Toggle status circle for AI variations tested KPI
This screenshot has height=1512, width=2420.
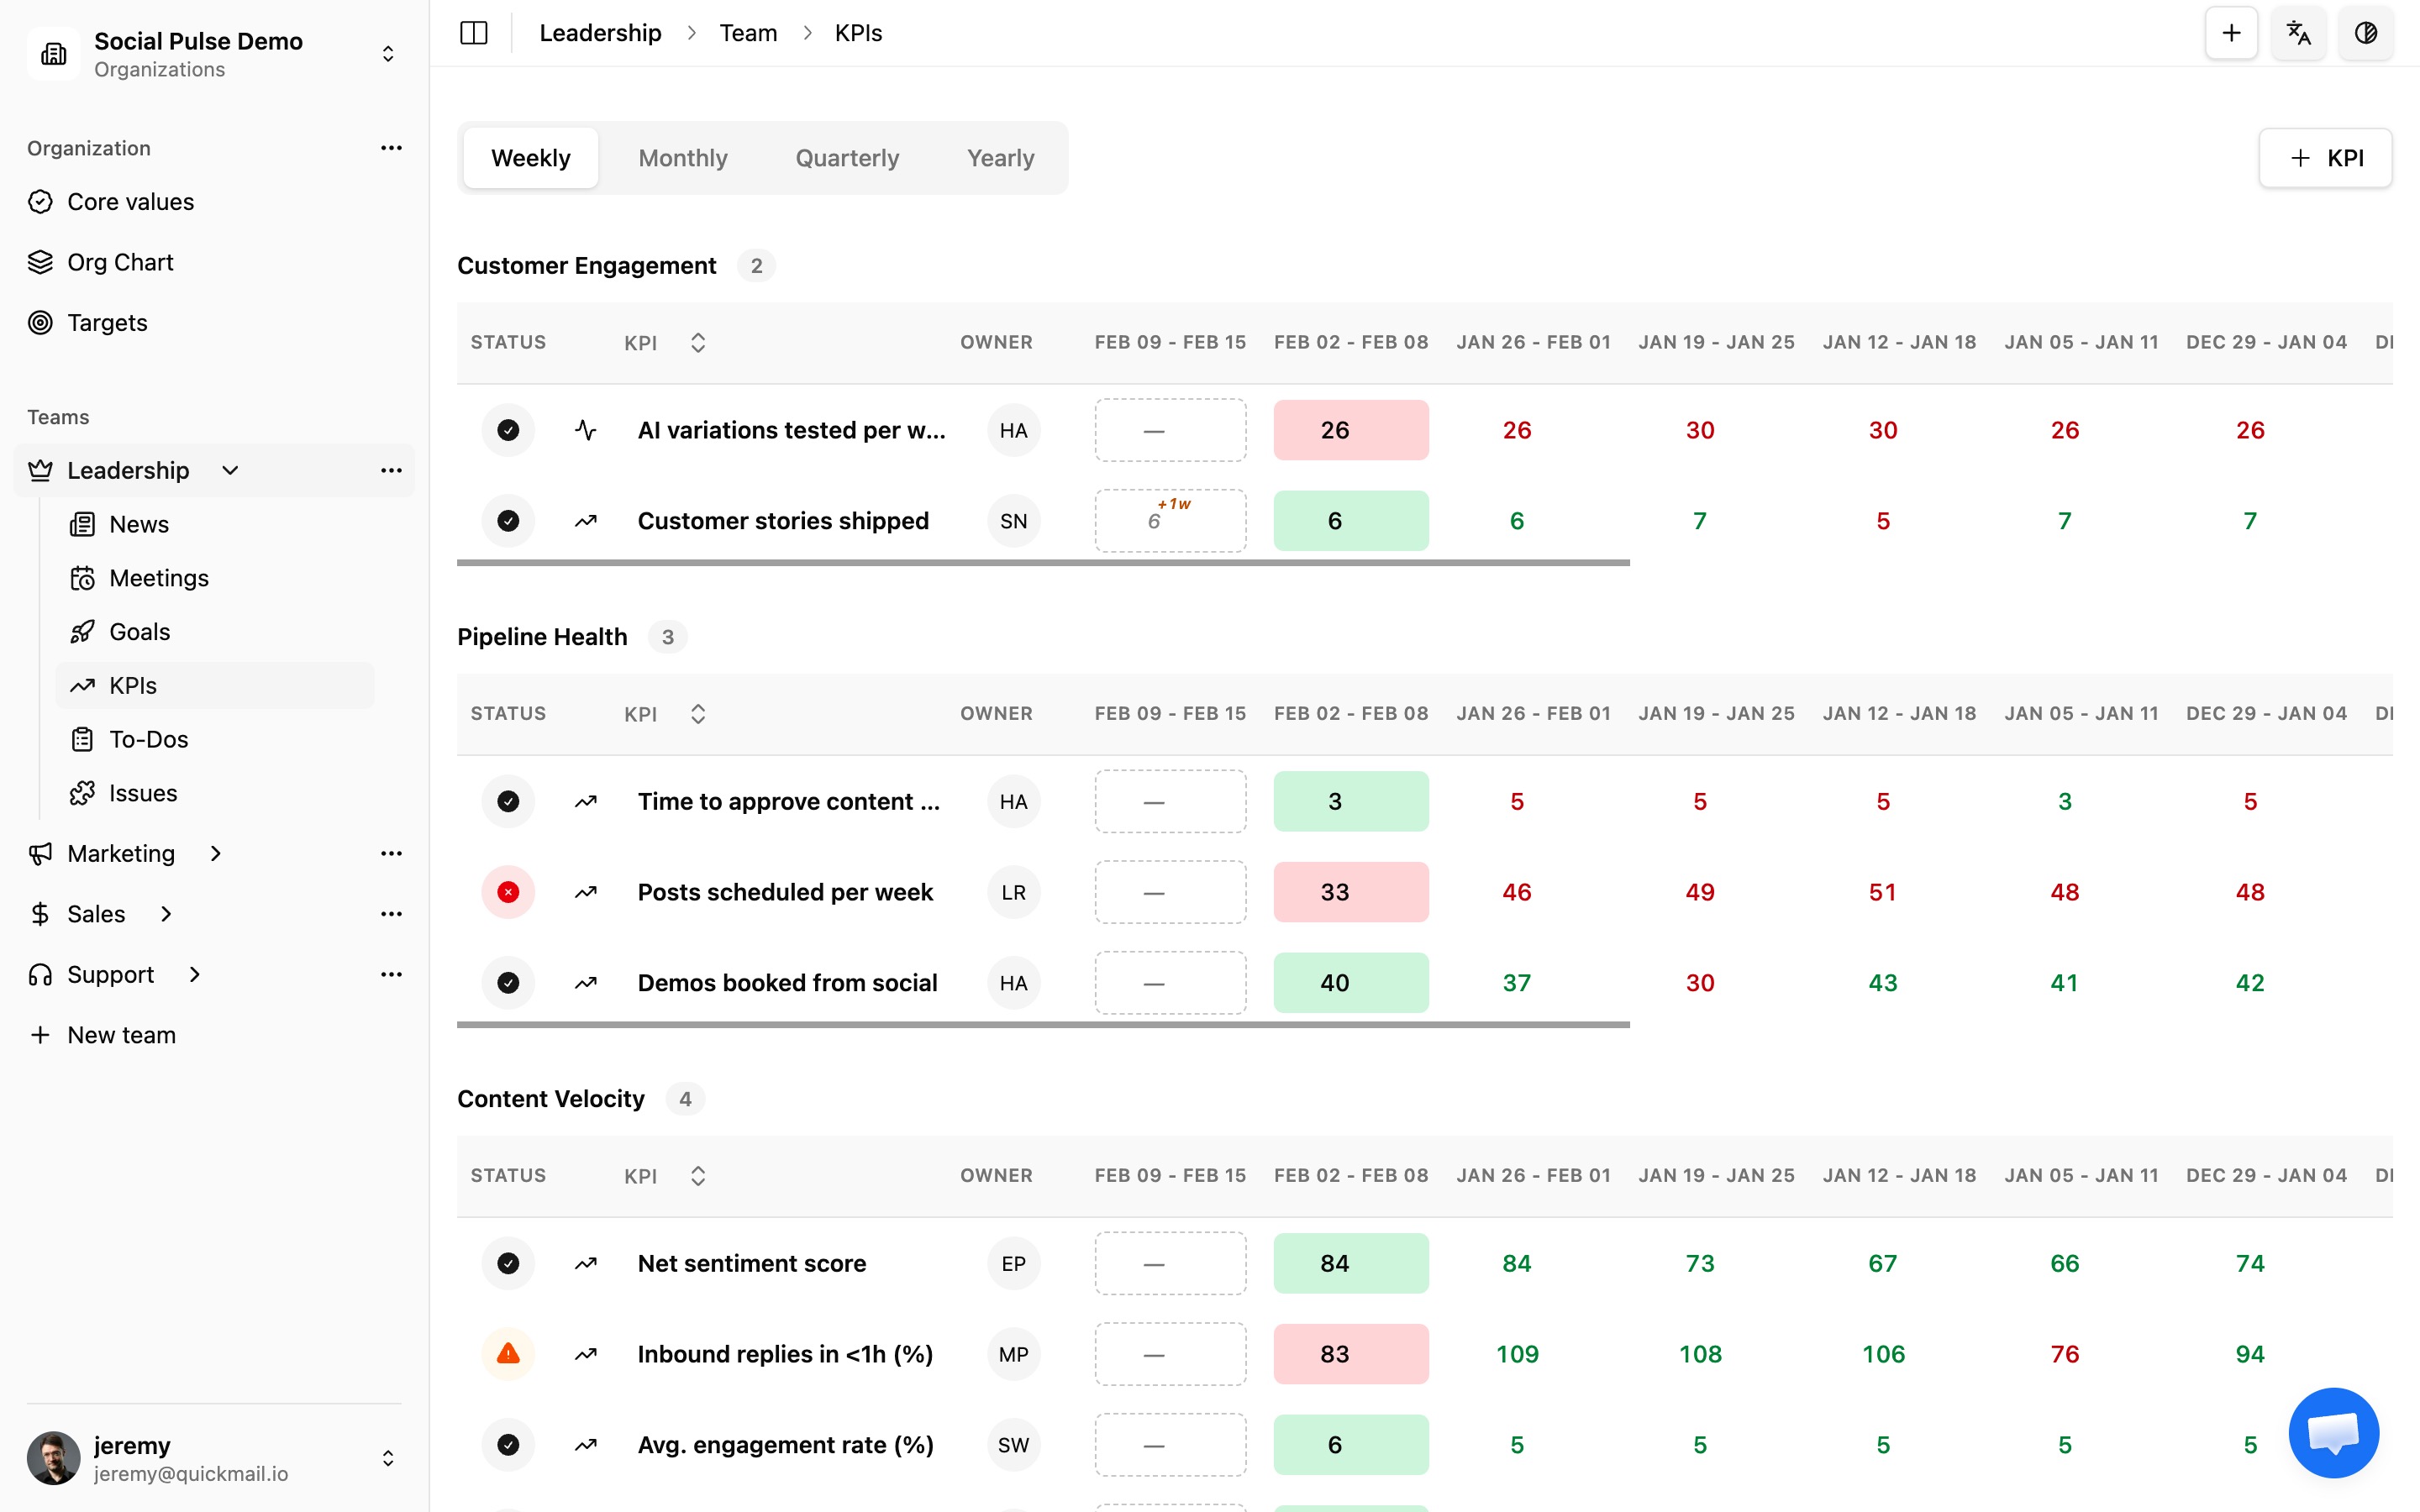[508, 429]
